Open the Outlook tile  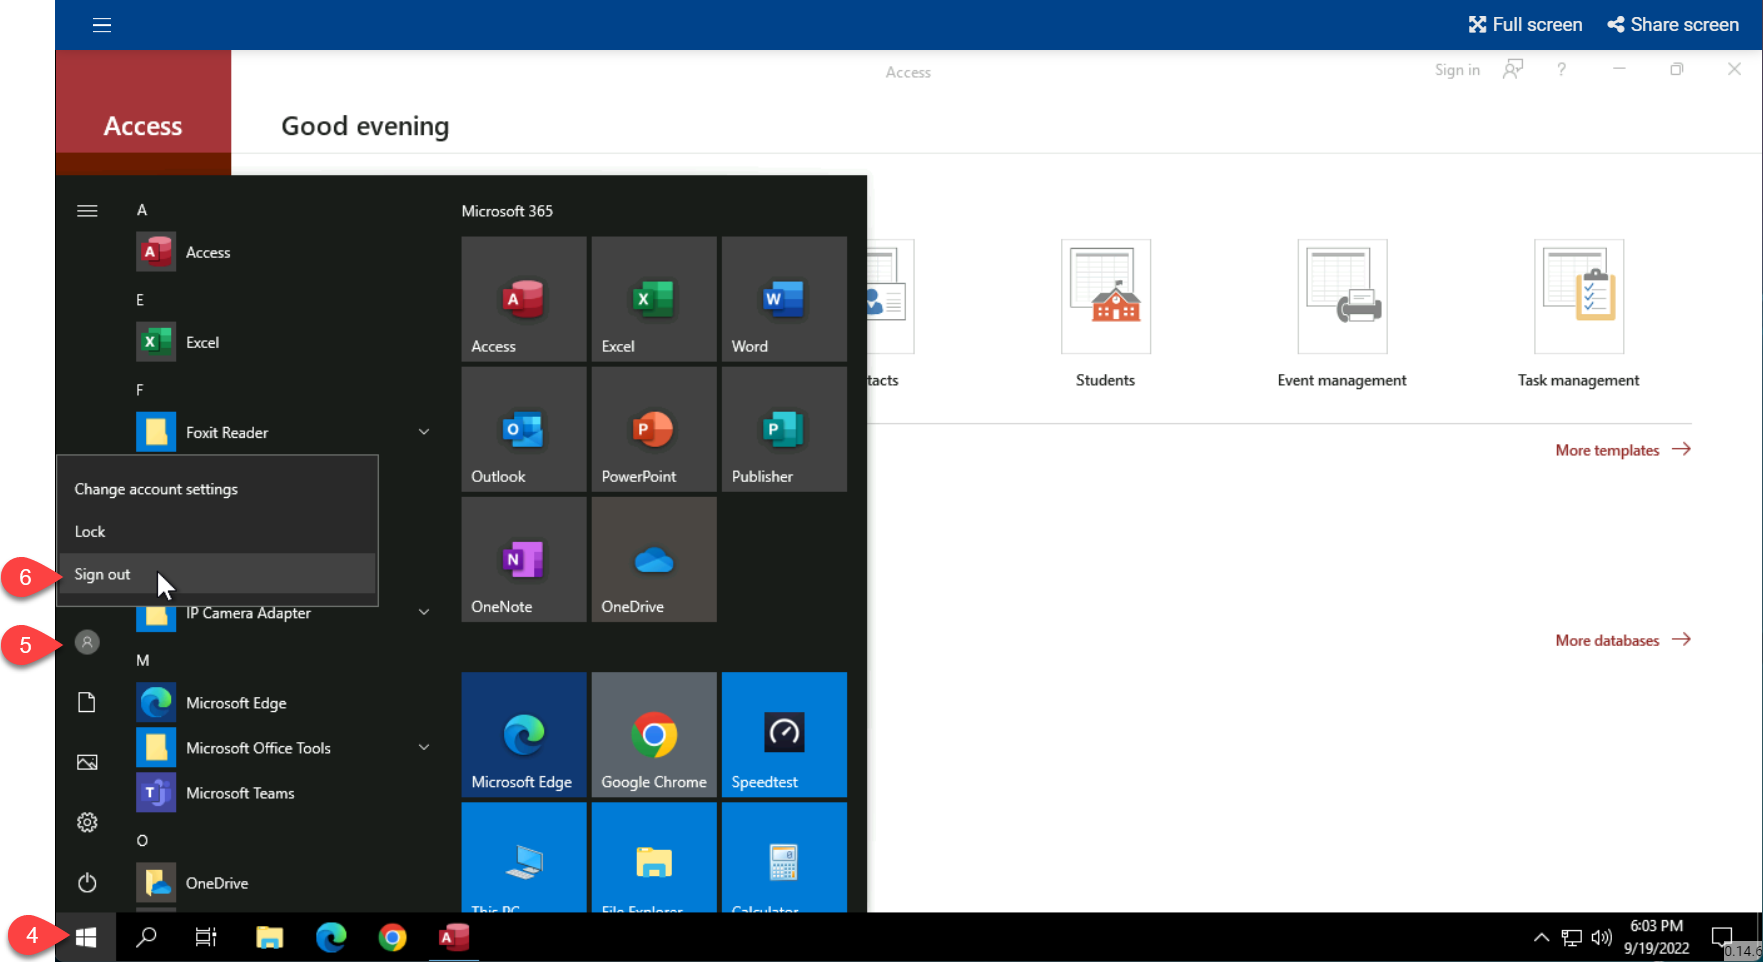point(523,429)
